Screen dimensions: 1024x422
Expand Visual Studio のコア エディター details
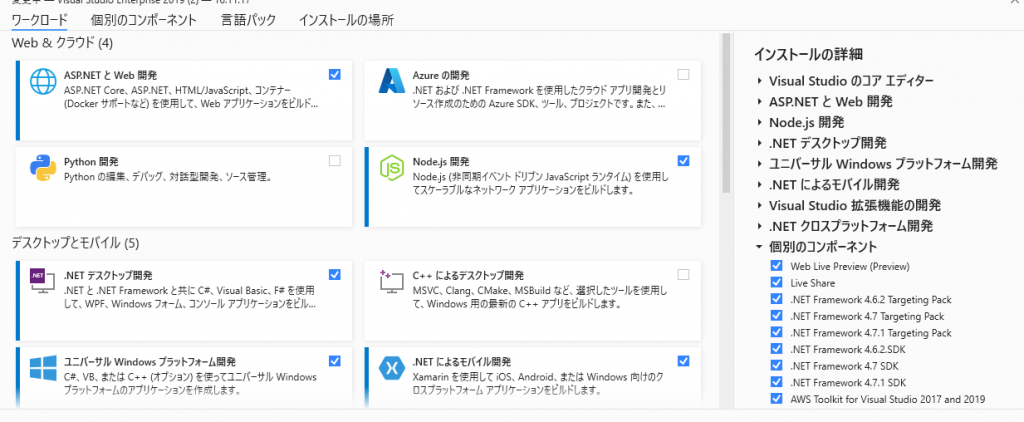point(760,81)
